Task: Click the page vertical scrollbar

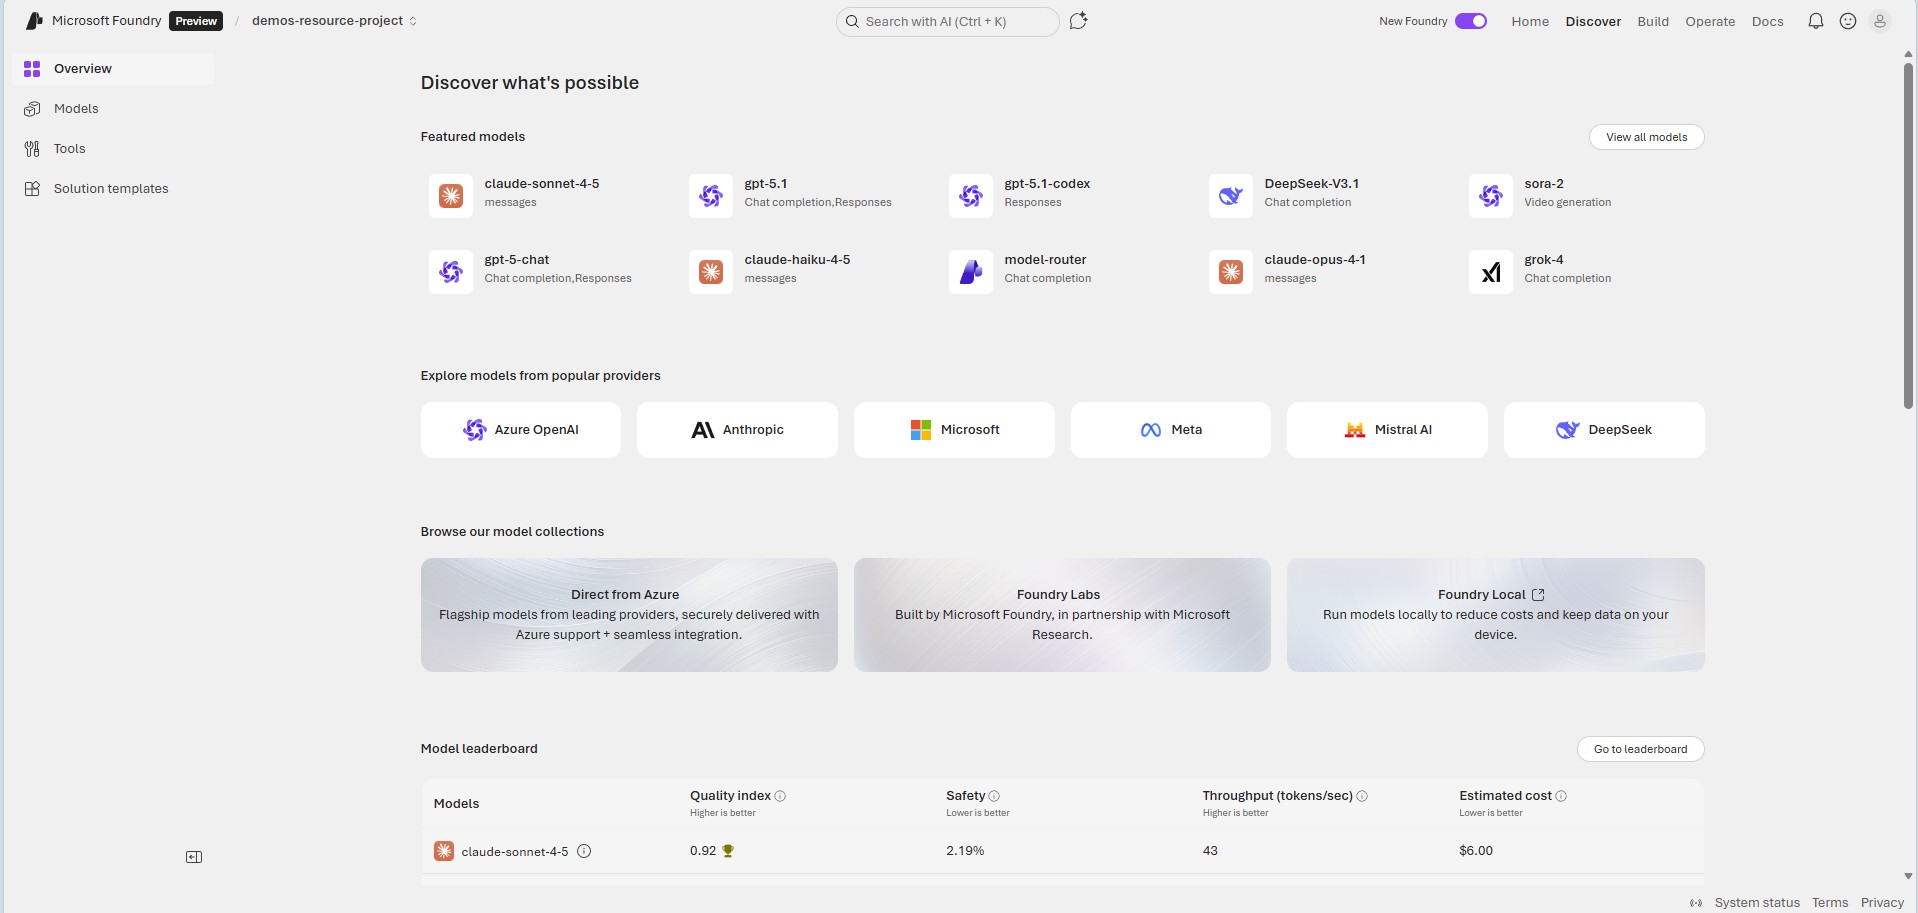Action: pyautogui.click(x=1908, y=235)
